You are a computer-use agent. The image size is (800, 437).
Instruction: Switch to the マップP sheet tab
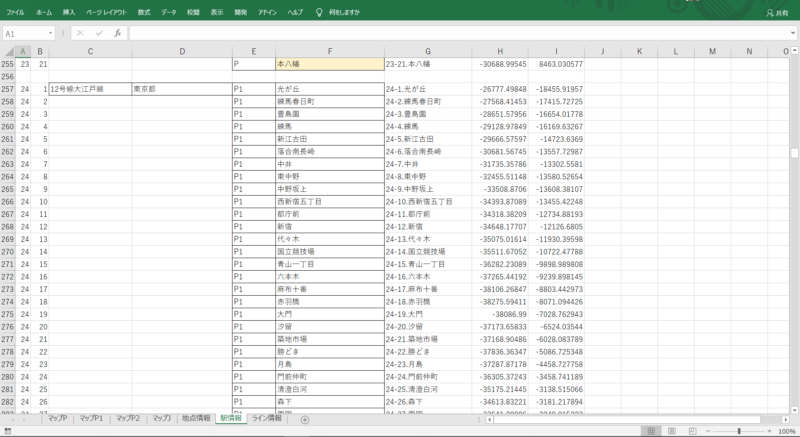(x=57, y=419)
